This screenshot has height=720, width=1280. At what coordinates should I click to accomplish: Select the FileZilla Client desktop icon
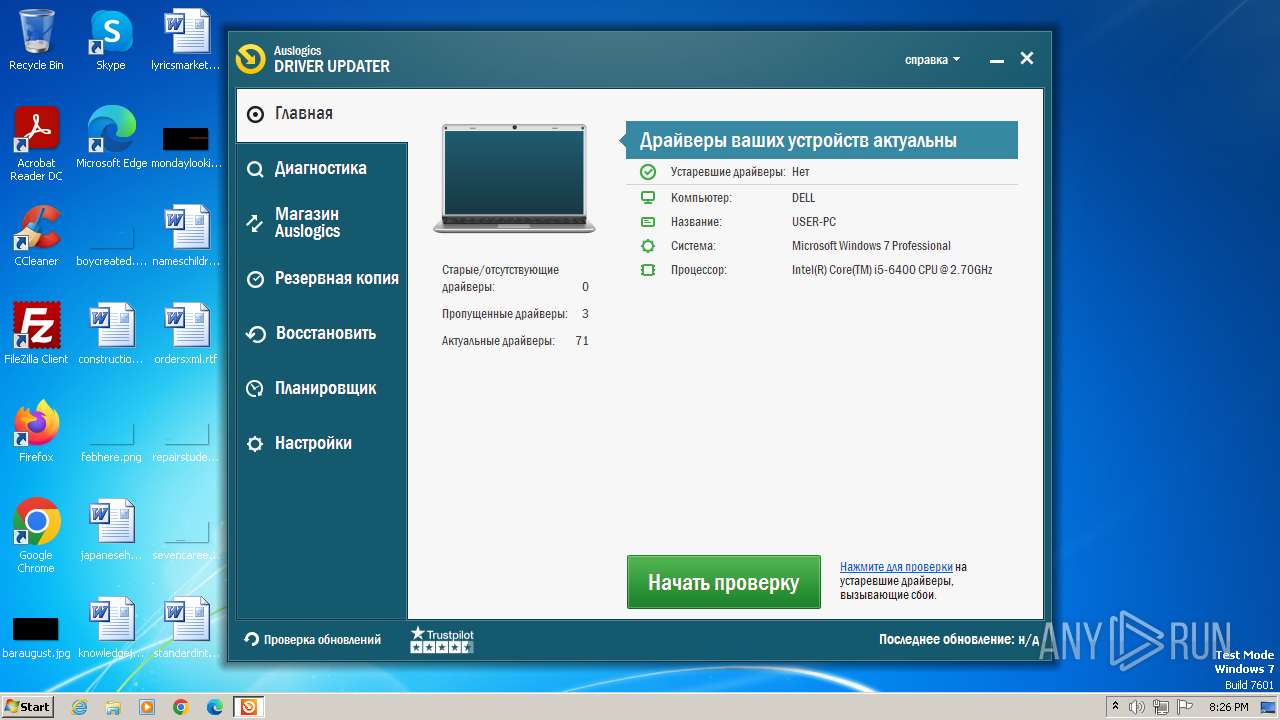(36, 334)
